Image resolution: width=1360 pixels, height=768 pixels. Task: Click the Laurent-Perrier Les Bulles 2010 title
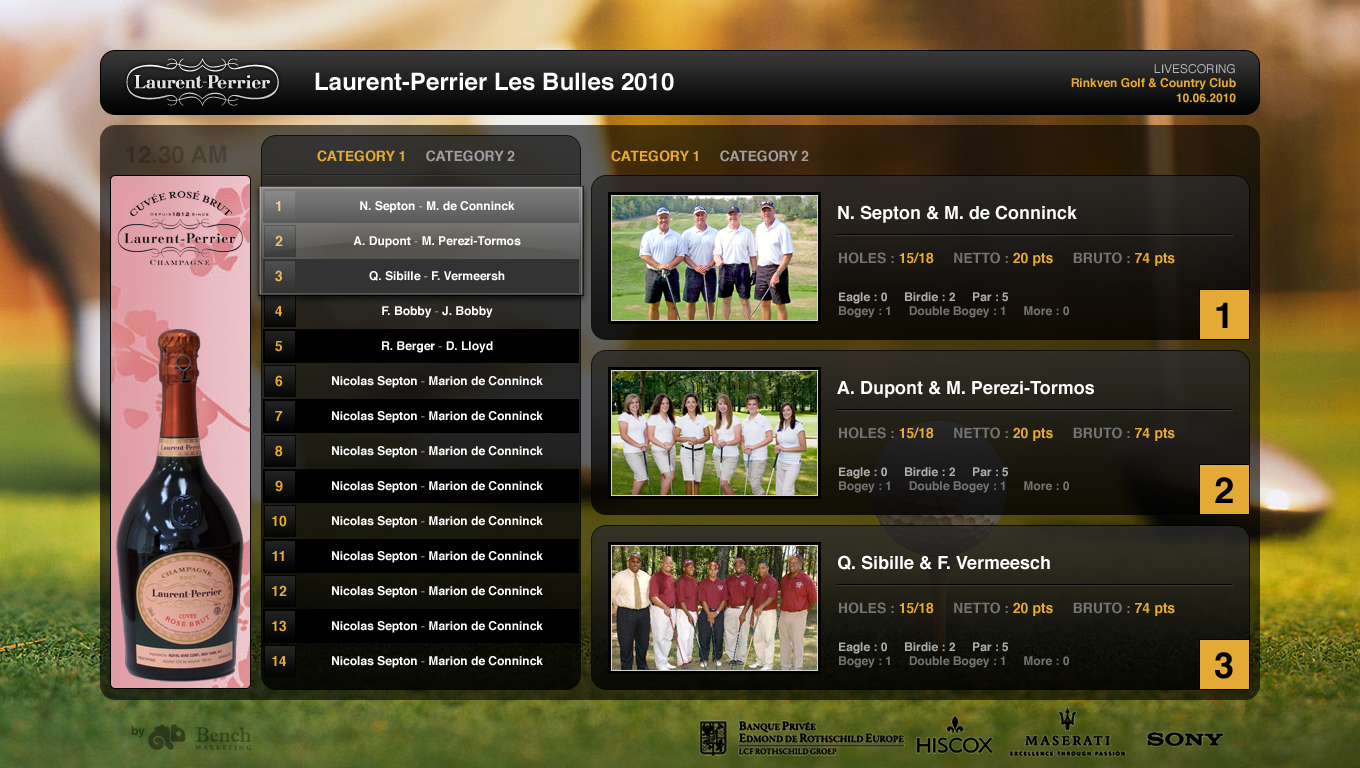point(494,82)
